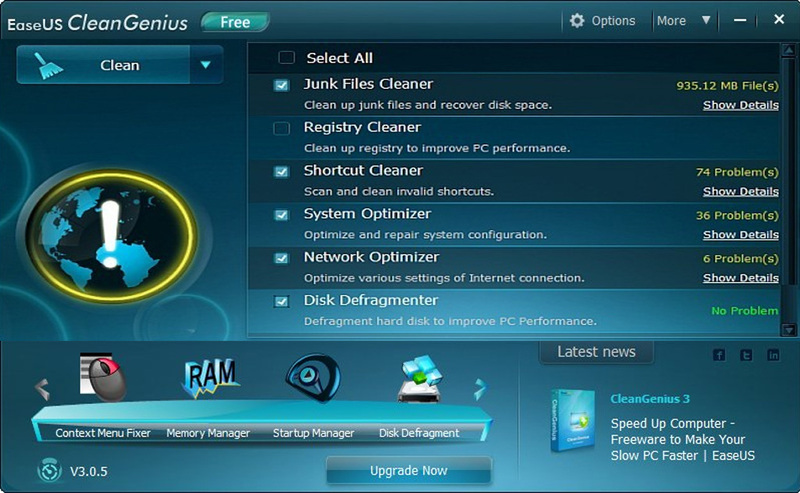This screenshot has height=493, width=800.
Task: Click the globe warning status icon
Action: pyautogui.click(x=111, y=237)
